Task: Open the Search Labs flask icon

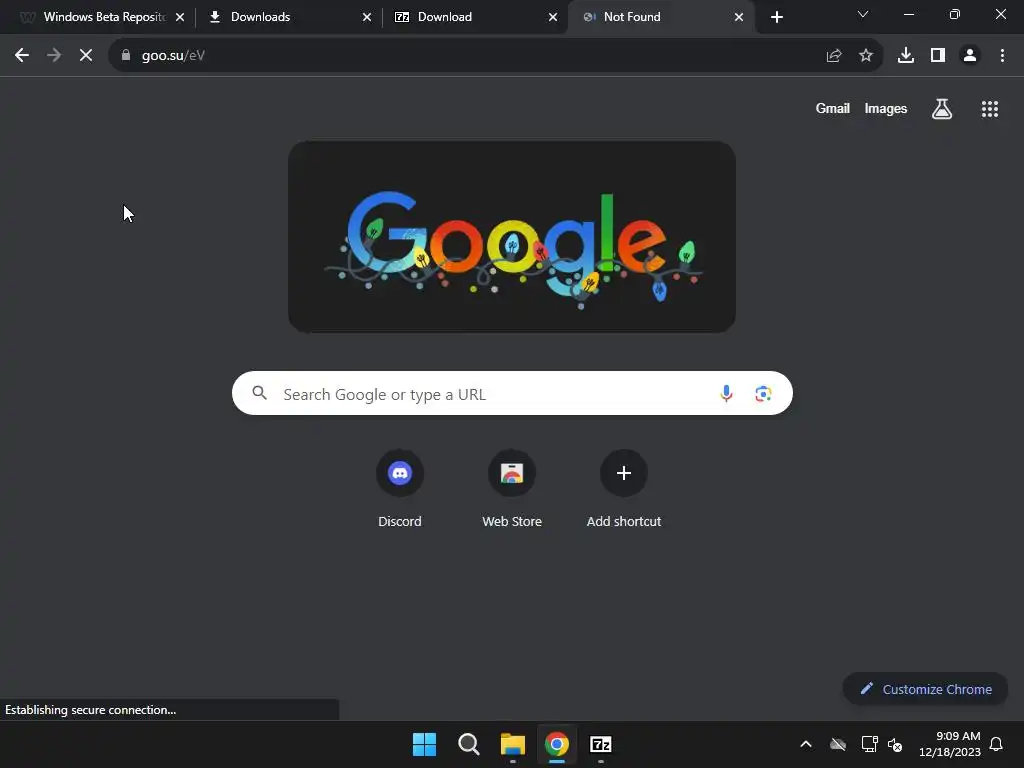Action: (942, 109)
